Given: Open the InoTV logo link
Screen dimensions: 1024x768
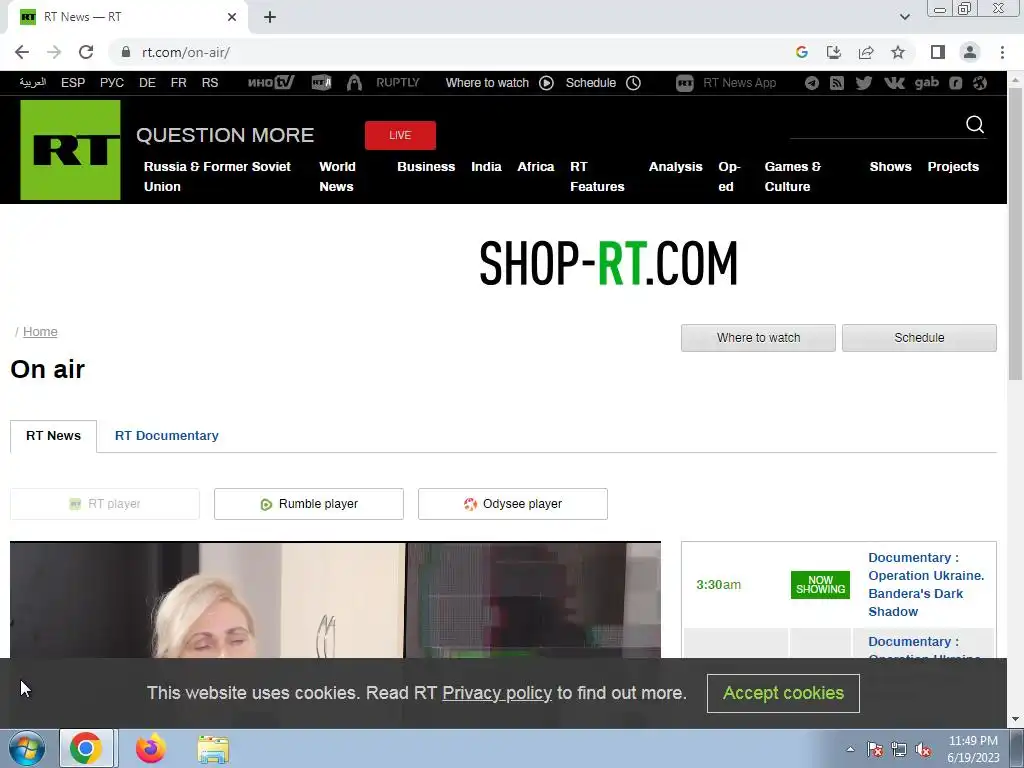Looking at the screenshot, I should coord(271,82).
